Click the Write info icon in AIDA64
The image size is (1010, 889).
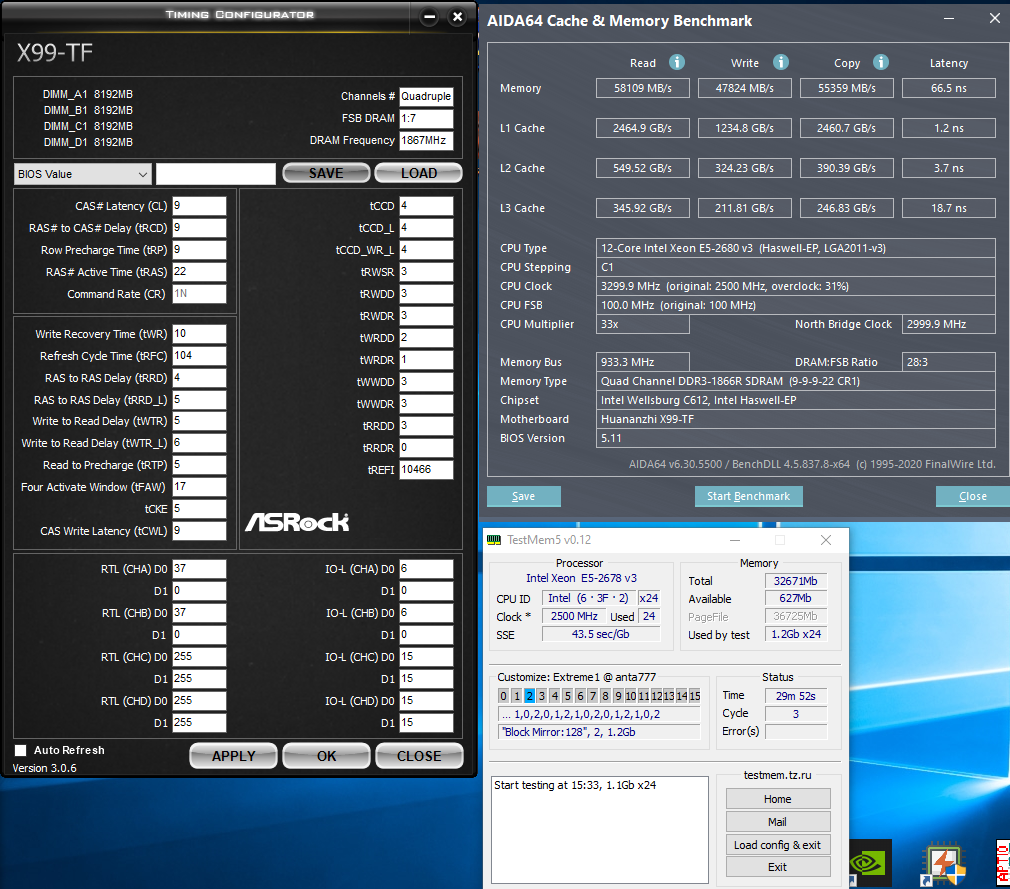tap(781, 62)
